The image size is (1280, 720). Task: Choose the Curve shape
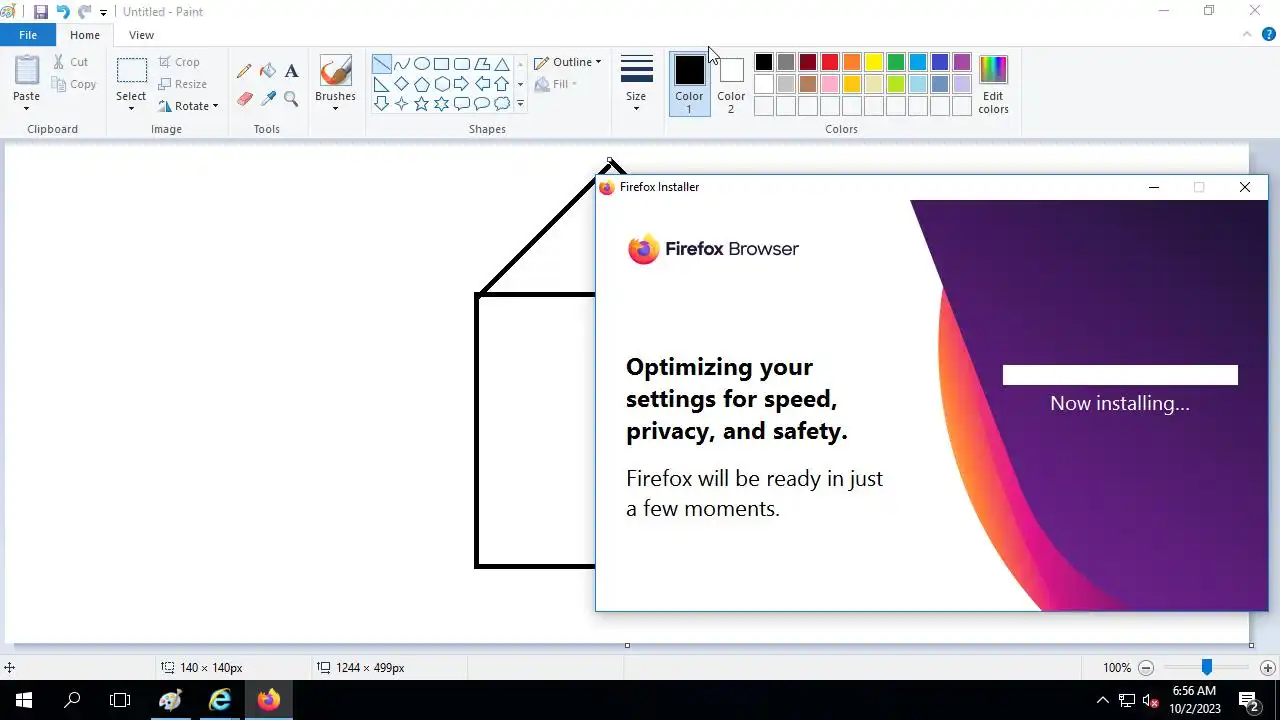[401, 64]
